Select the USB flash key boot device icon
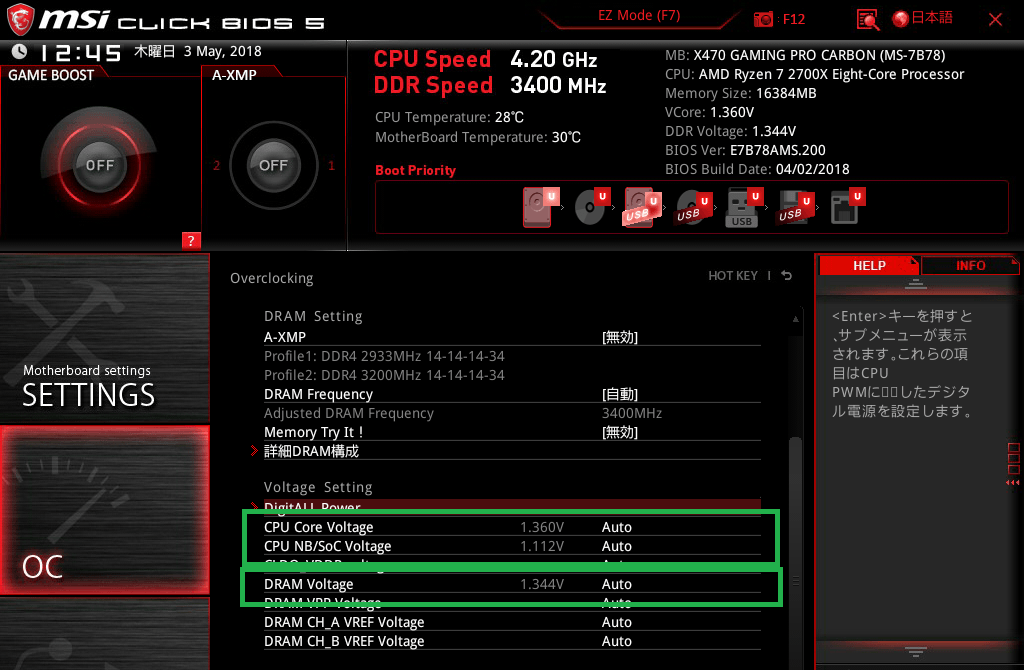This screenshot has width=1024, height=670. 744,208
